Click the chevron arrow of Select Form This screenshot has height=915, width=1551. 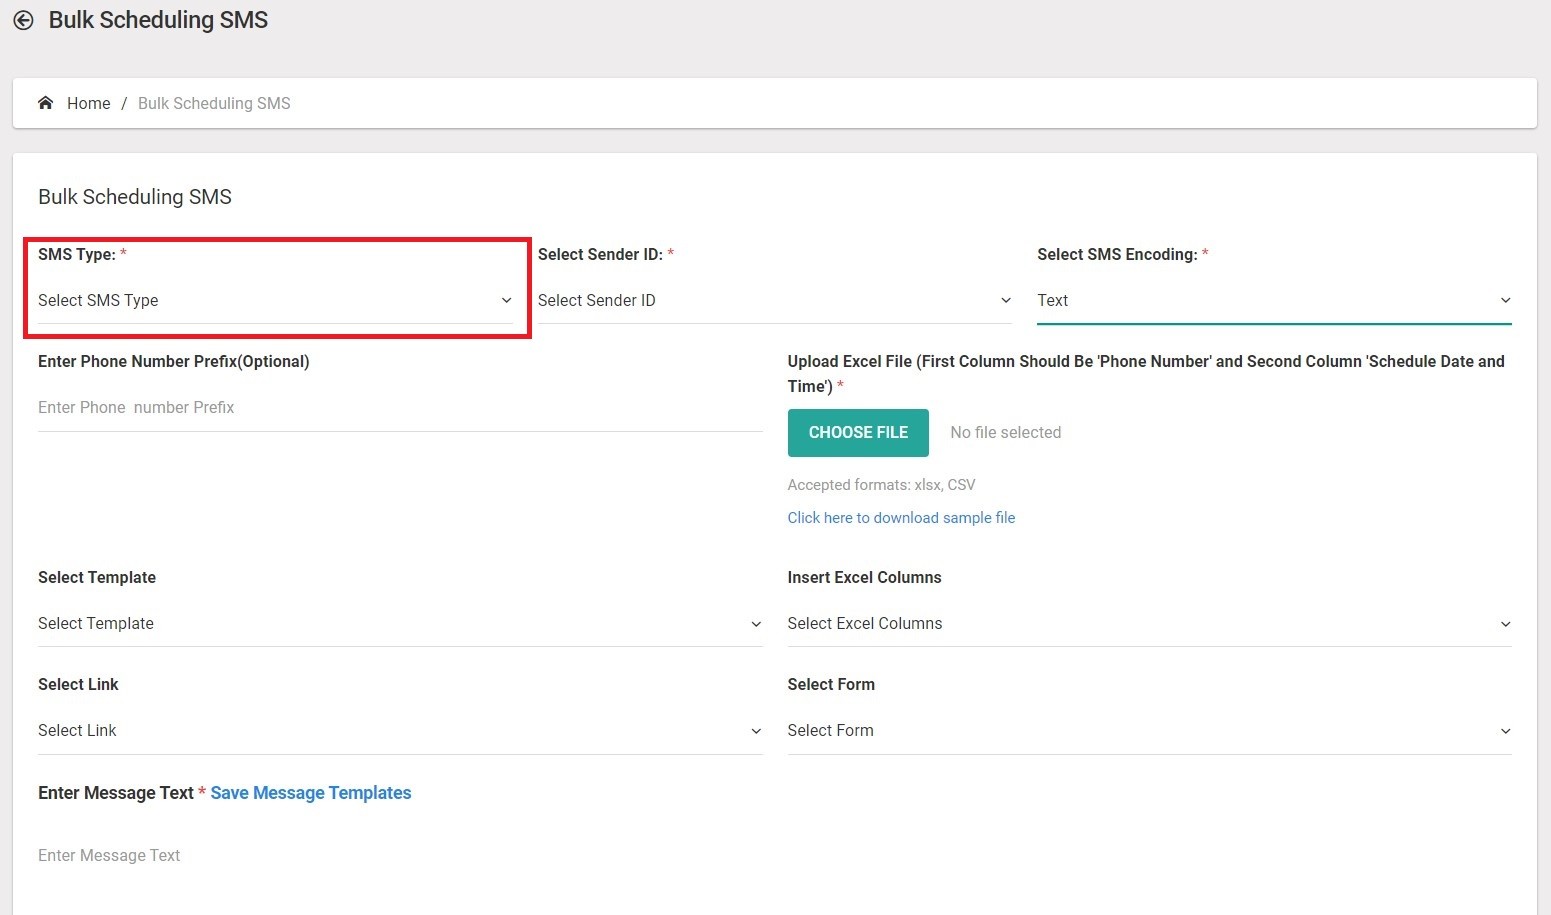click(x=1505, y=732)
